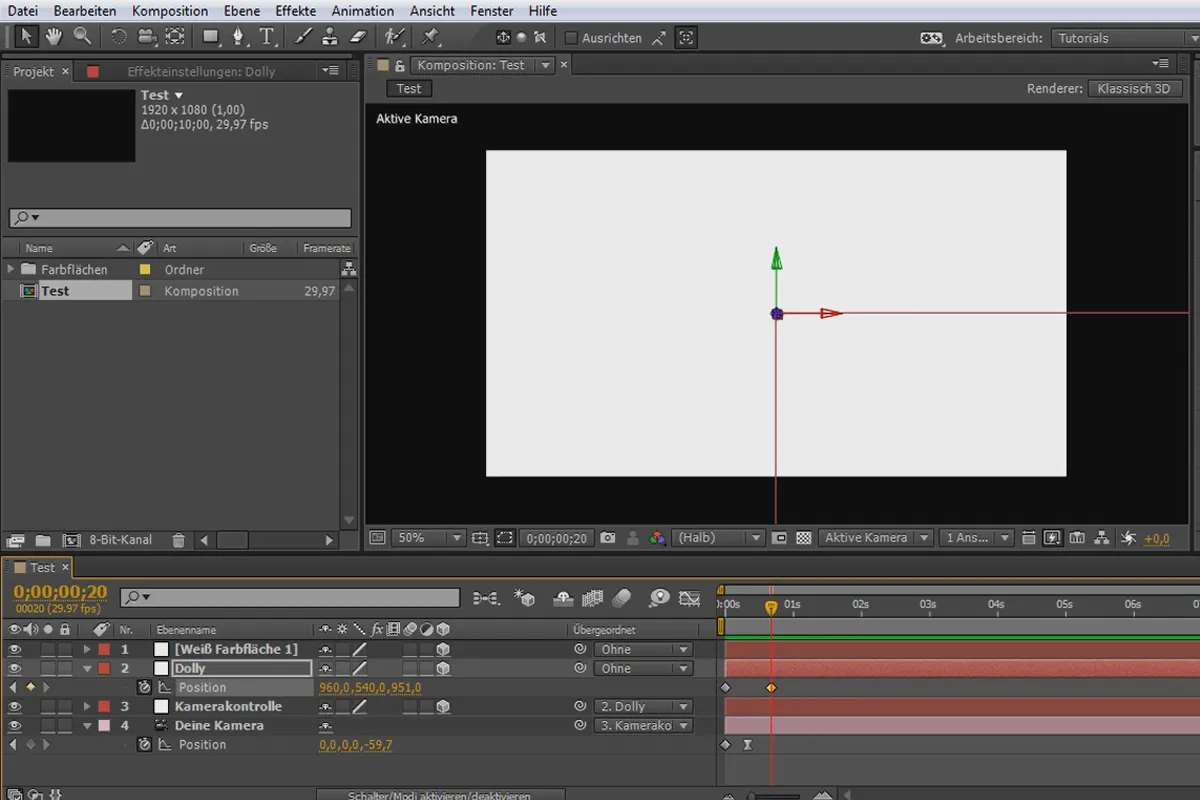The image size is (1200, 800).
Task: Select the Text tool
Action: [x=267, y=37]
